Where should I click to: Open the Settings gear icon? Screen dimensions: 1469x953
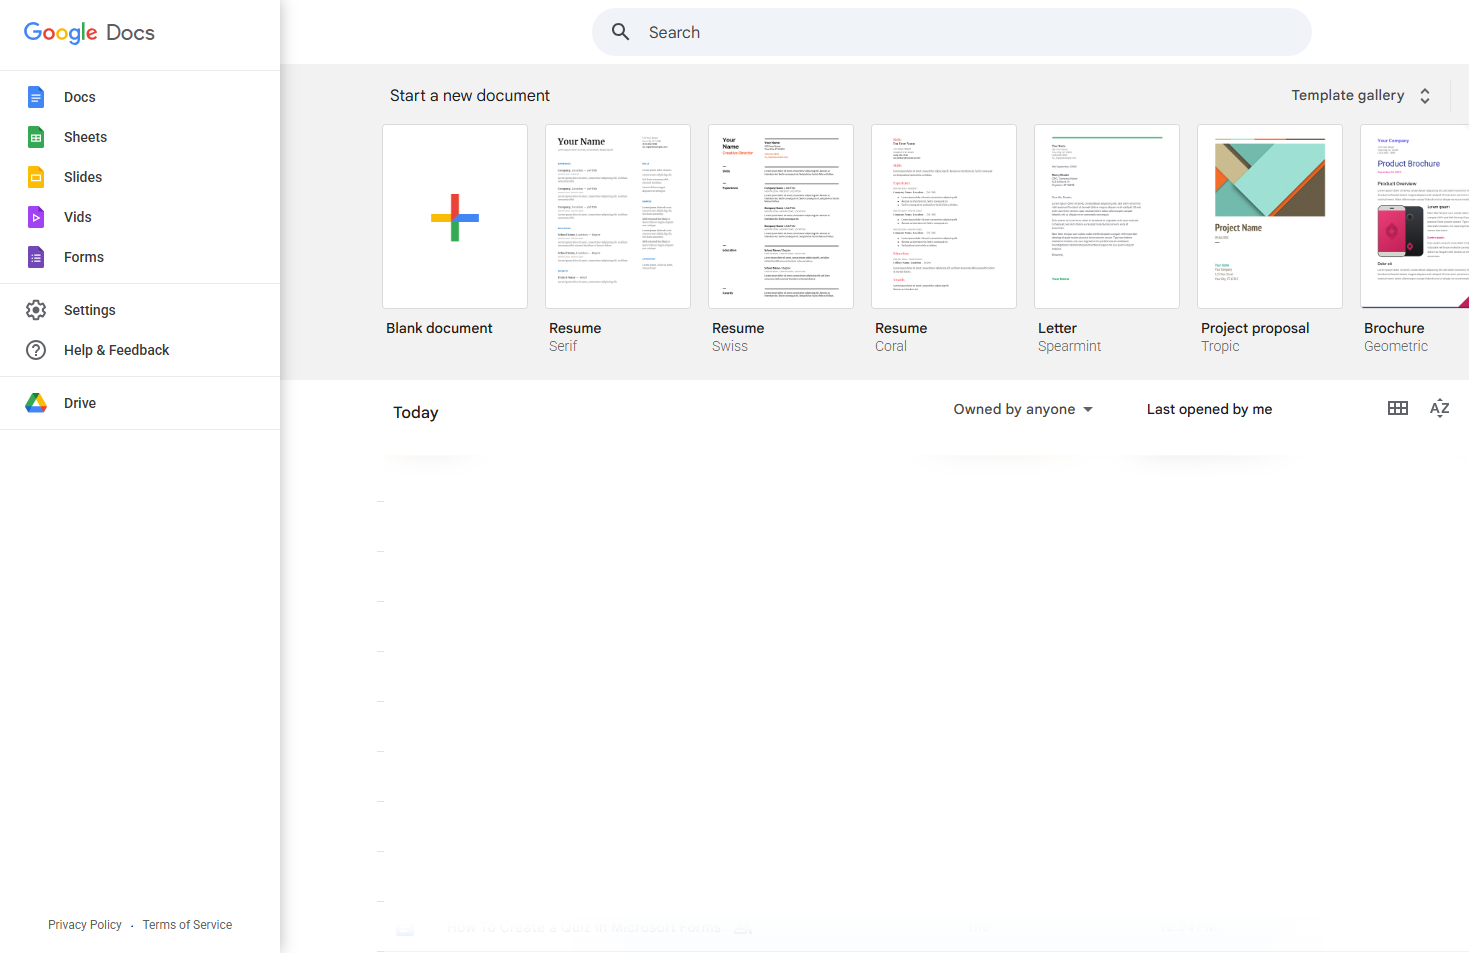(x=36, y=310)
